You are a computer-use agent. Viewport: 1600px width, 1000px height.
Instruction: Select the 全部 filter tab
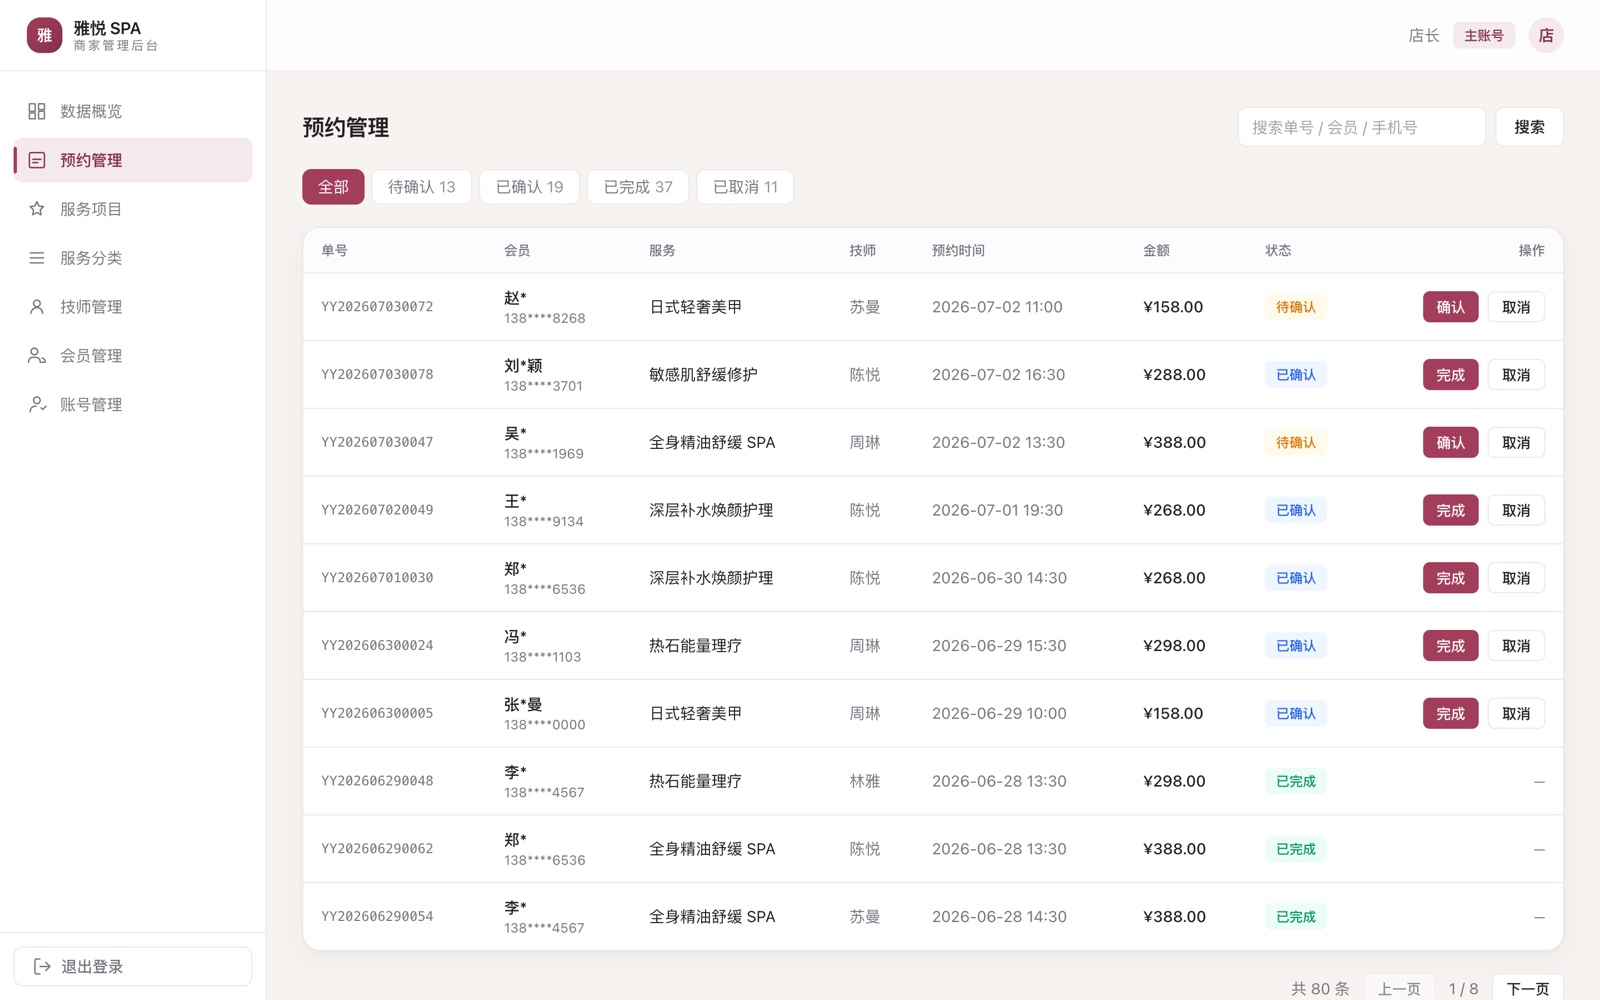click(333, 187)
